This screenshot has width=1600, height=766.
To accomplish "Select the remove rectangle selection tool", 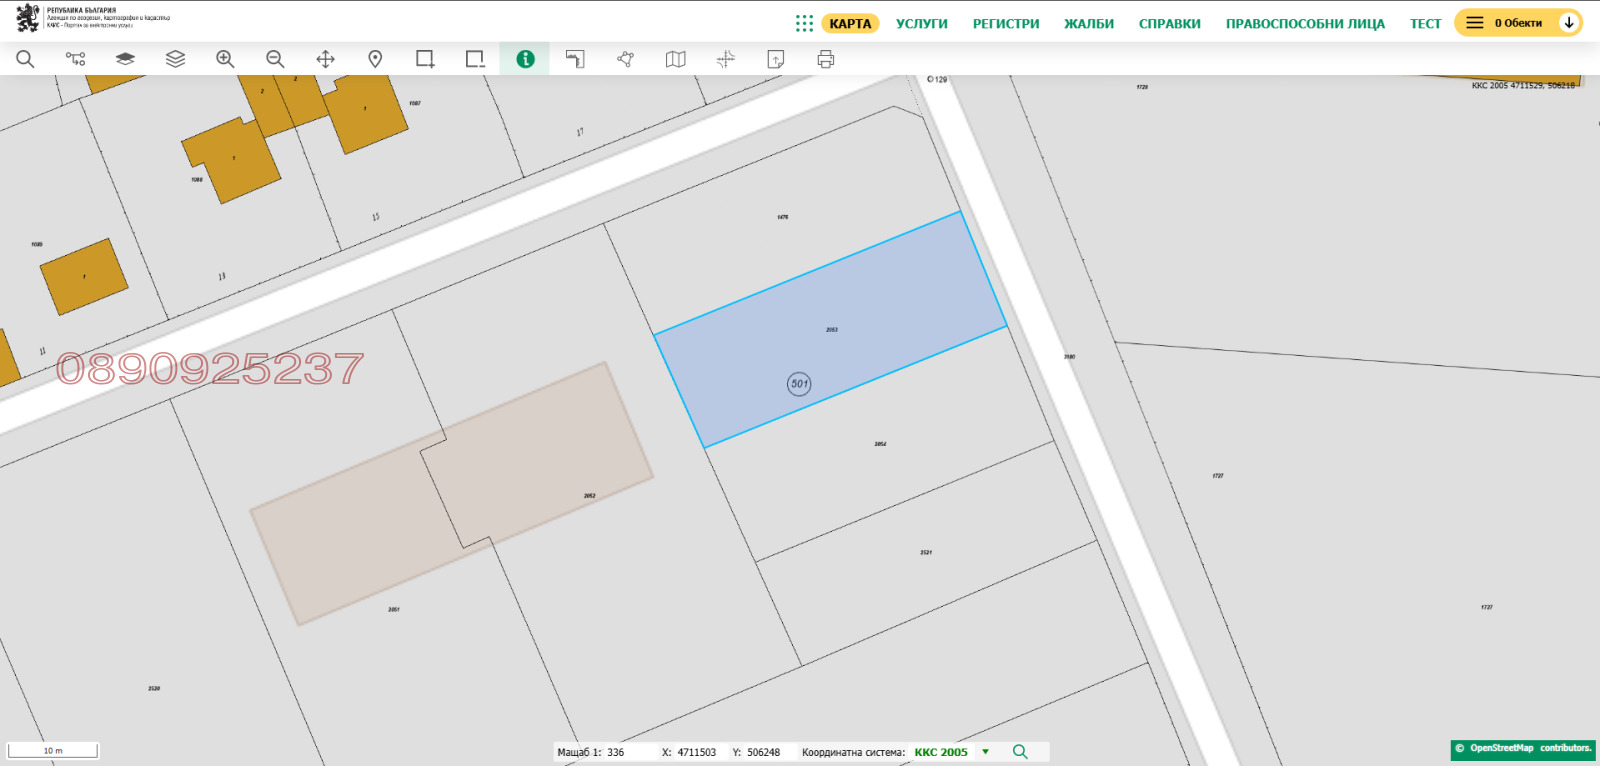I will [475, 59].
